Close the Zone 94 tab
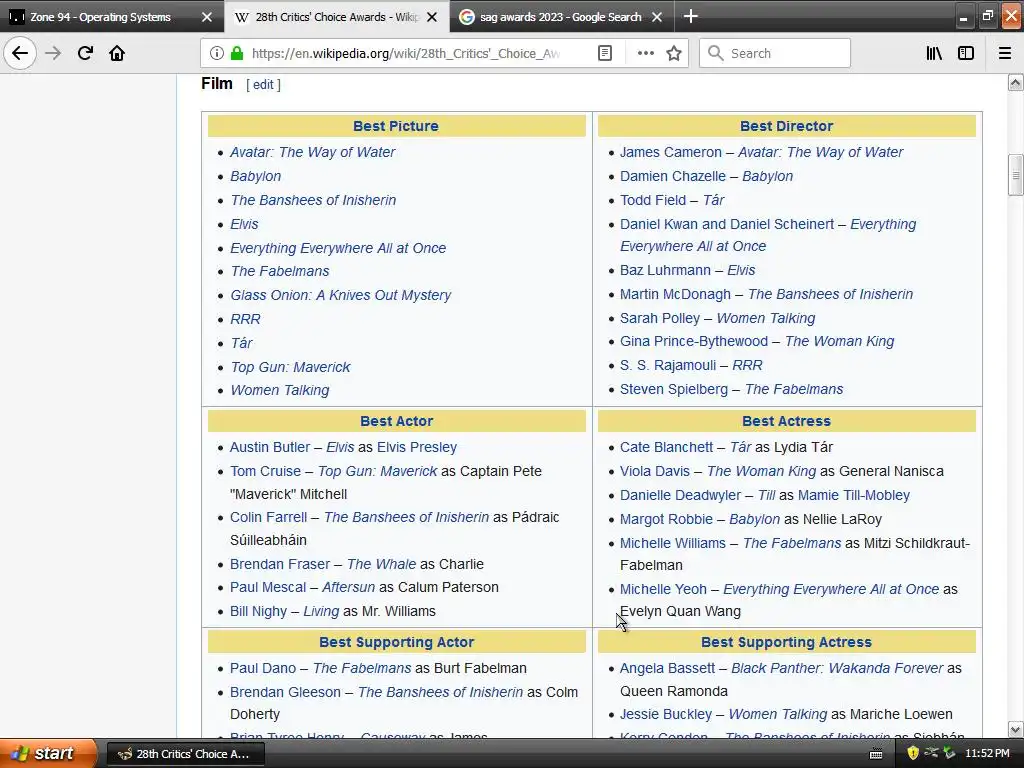Viewport: 1024px width, 768px height. (206, 17)
